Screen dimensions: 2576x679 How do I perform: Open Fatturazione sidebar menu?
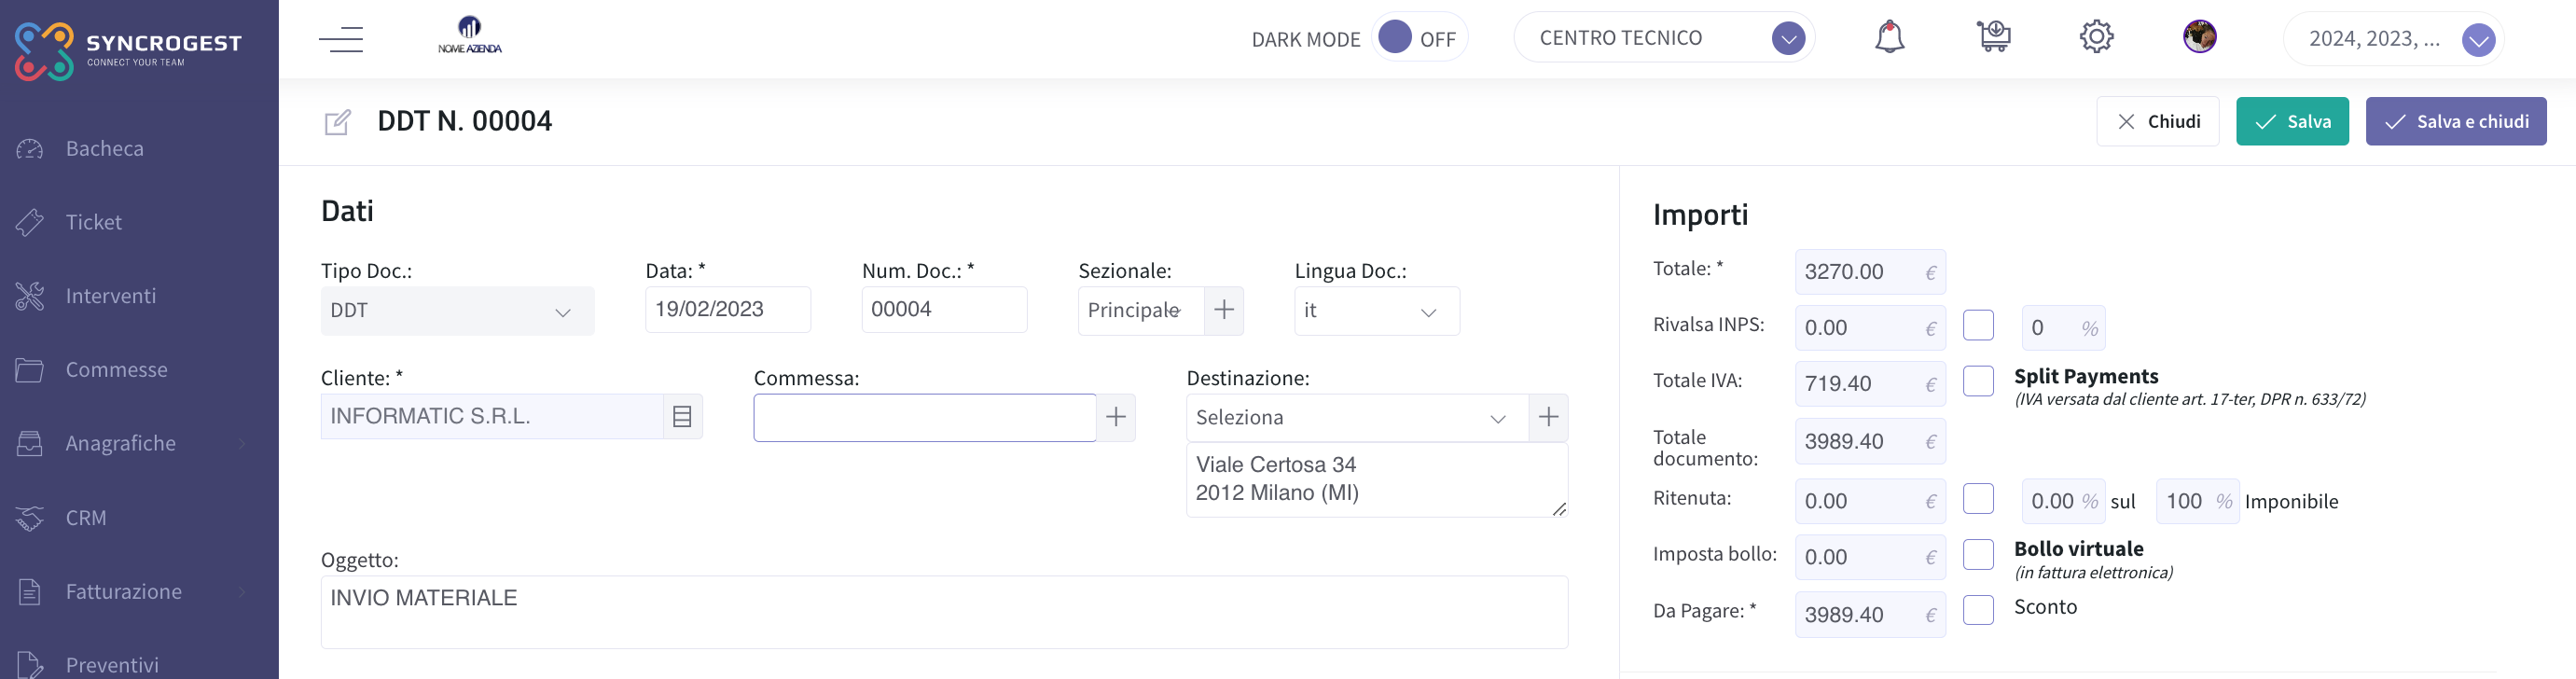(124, 592)
